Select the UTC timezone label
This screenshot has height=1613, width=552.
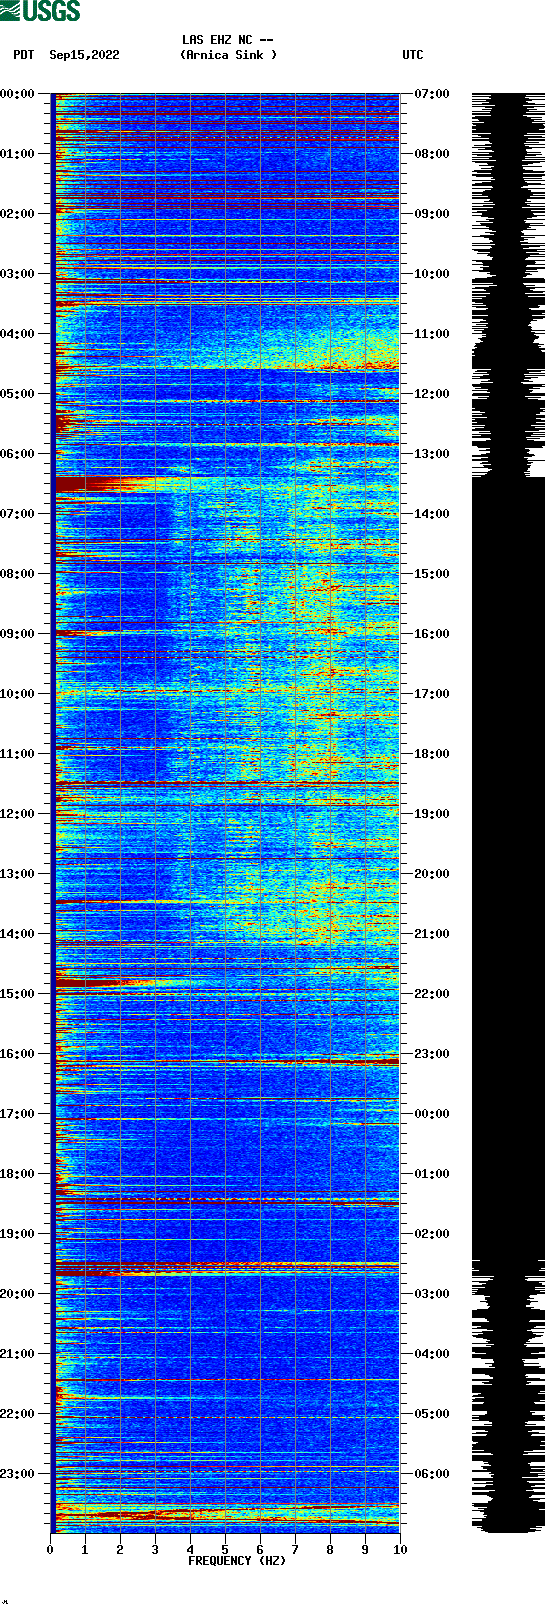point(413,55)
